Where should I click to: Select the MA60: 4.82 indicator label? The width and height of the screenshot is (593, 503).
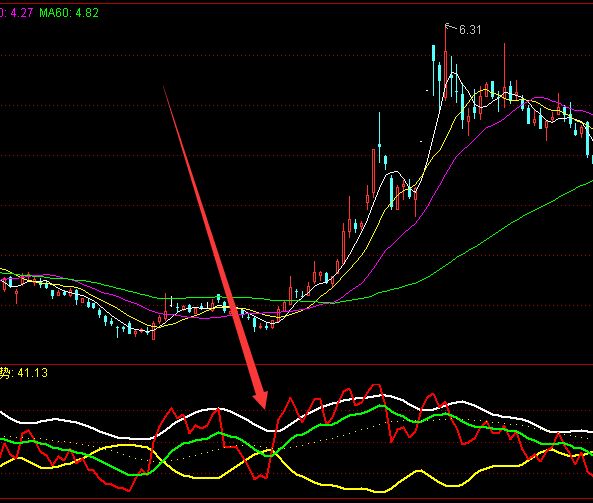(69, 13)
